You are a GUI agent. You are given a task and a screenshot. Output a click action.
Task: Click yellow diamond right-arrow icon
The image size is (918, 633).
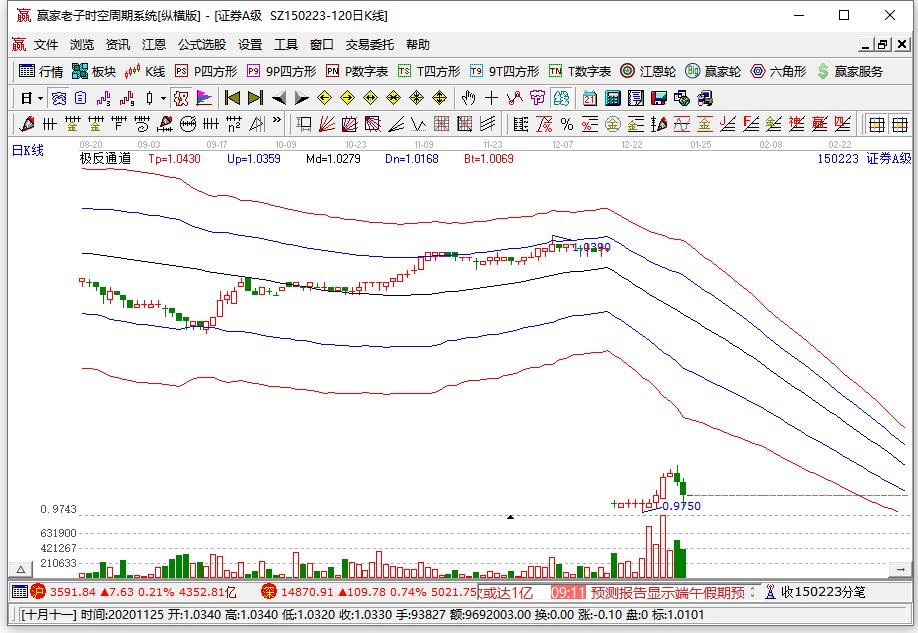[347, 98]
